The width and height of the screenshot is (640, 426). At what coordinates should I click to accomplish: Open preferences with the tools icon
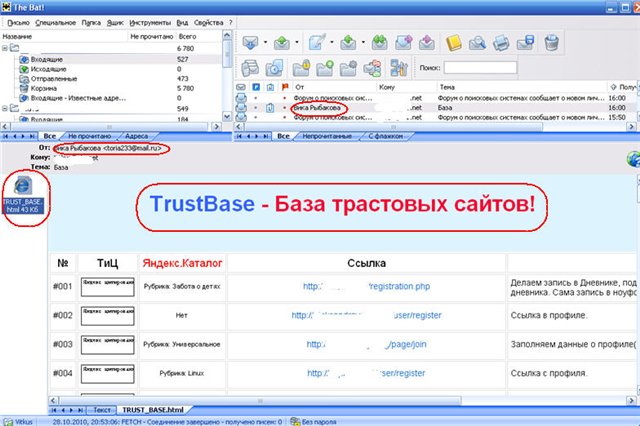(399, 68)
